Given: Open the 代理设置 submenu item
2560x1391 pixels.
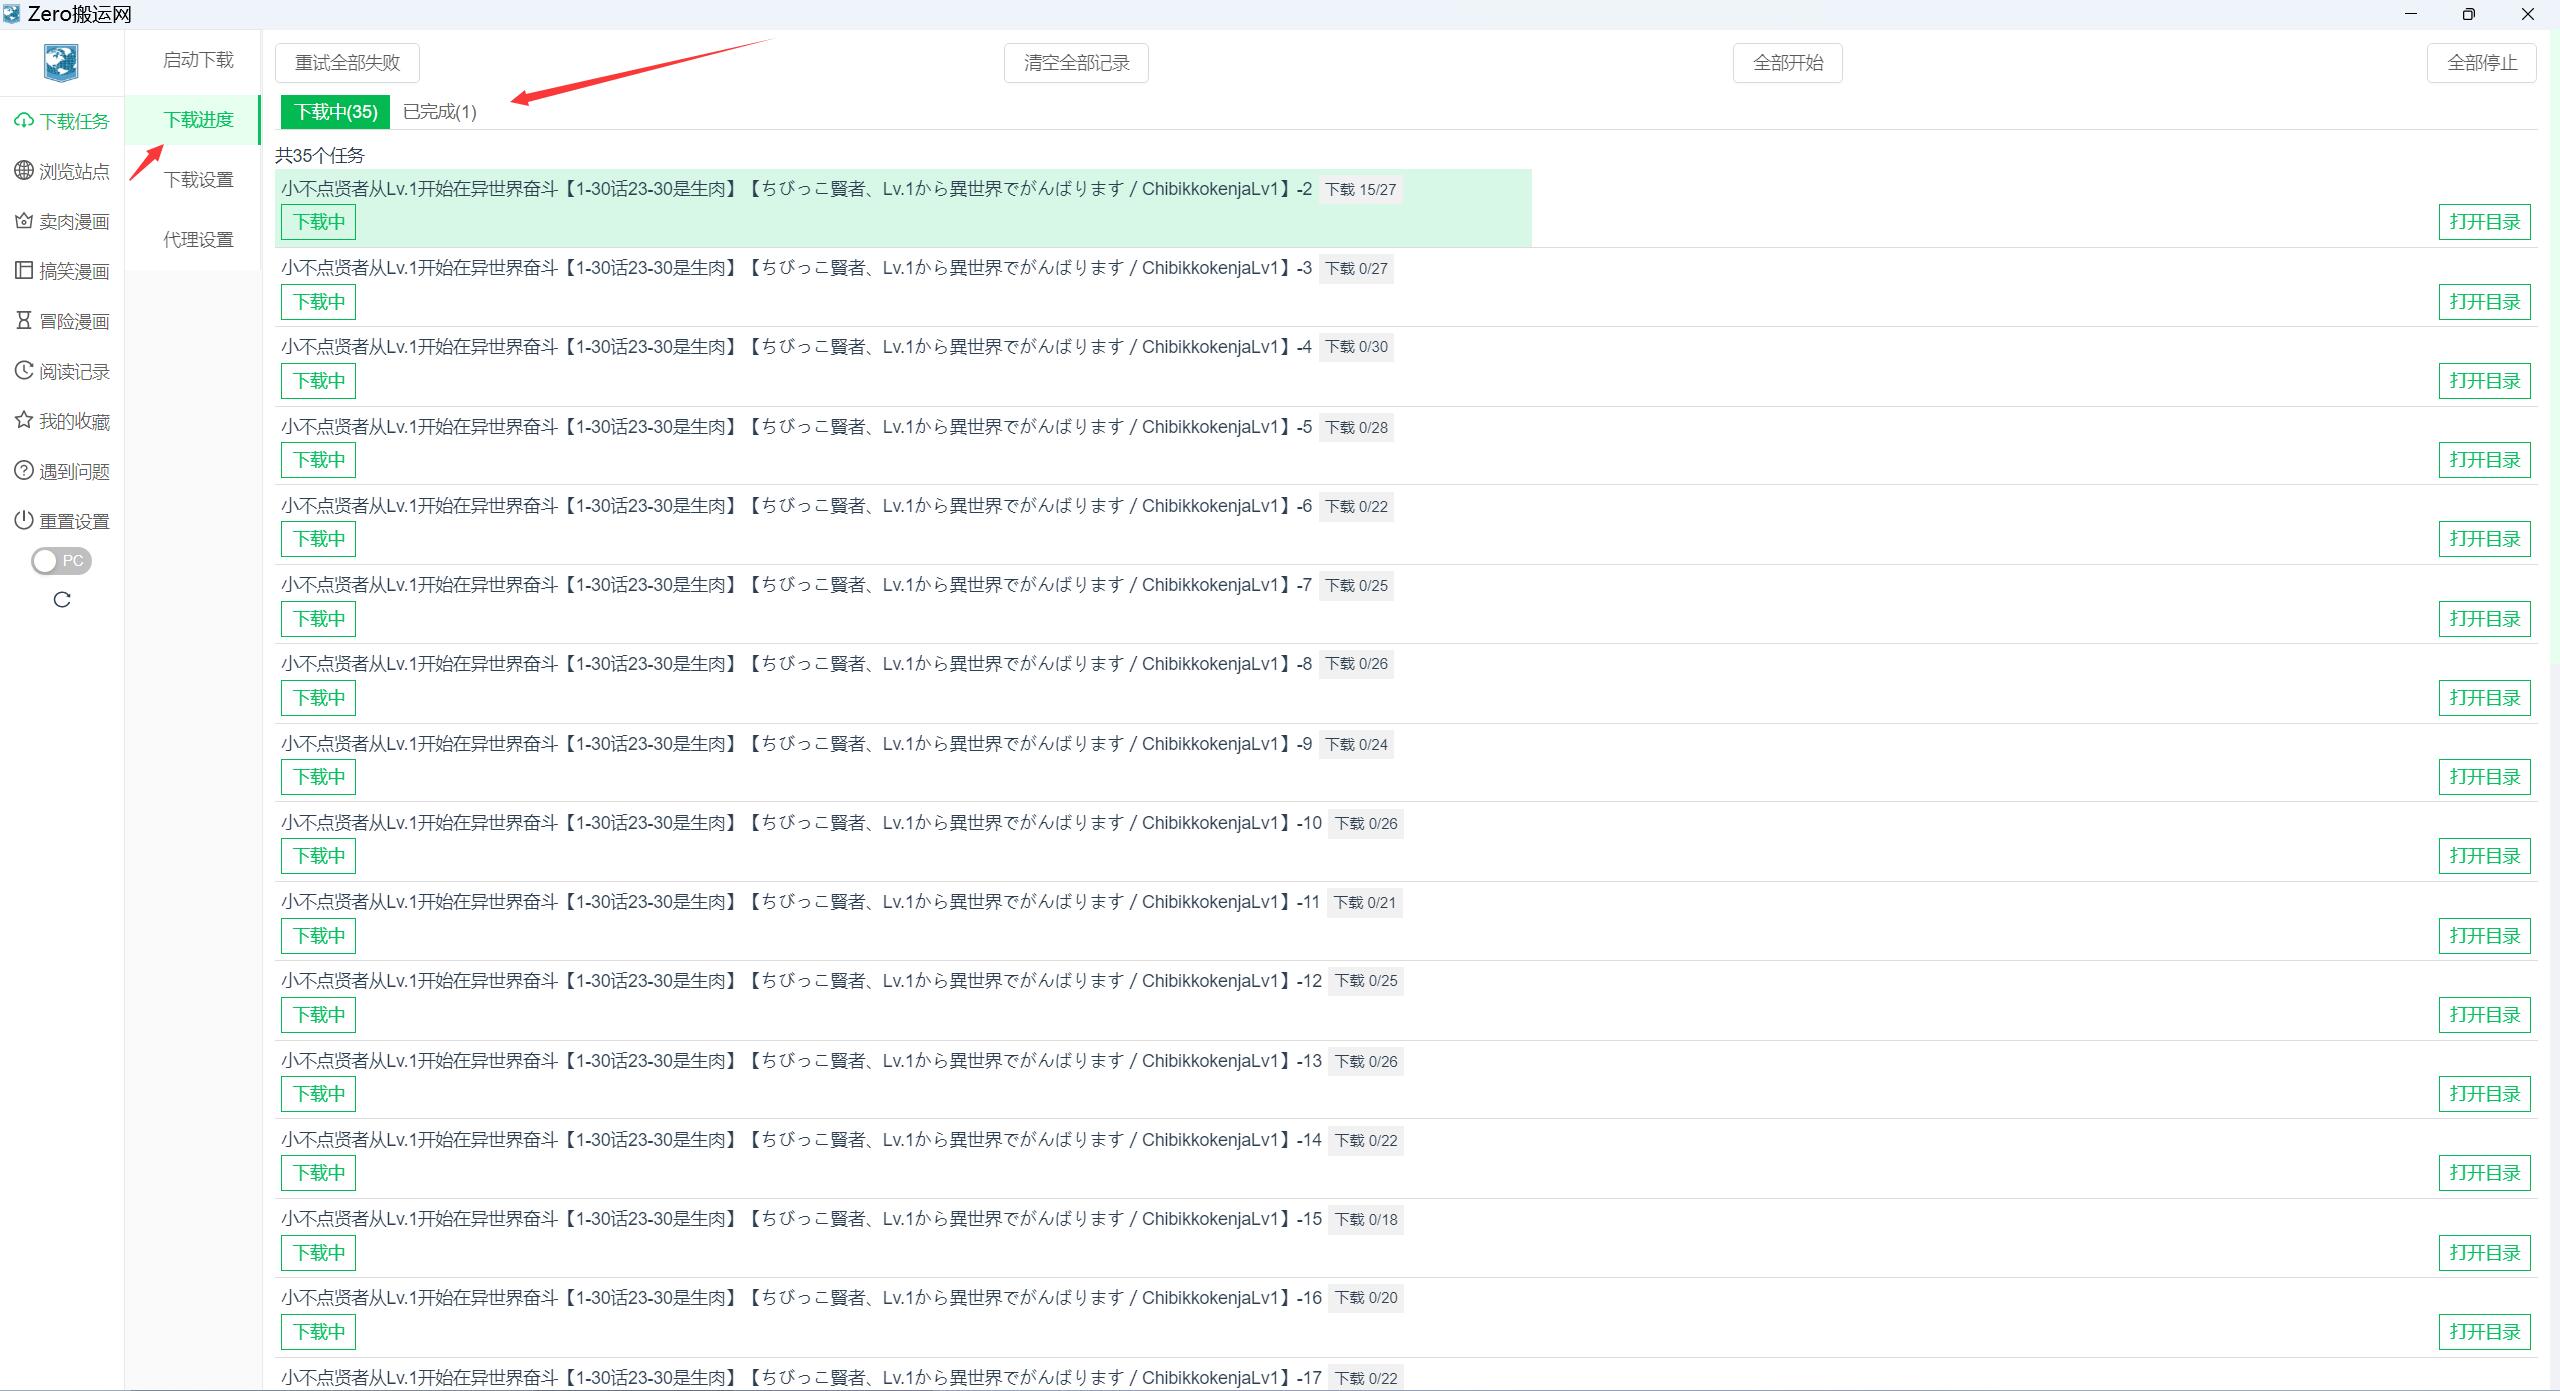Looking at the screenshot, I should 198,240.
